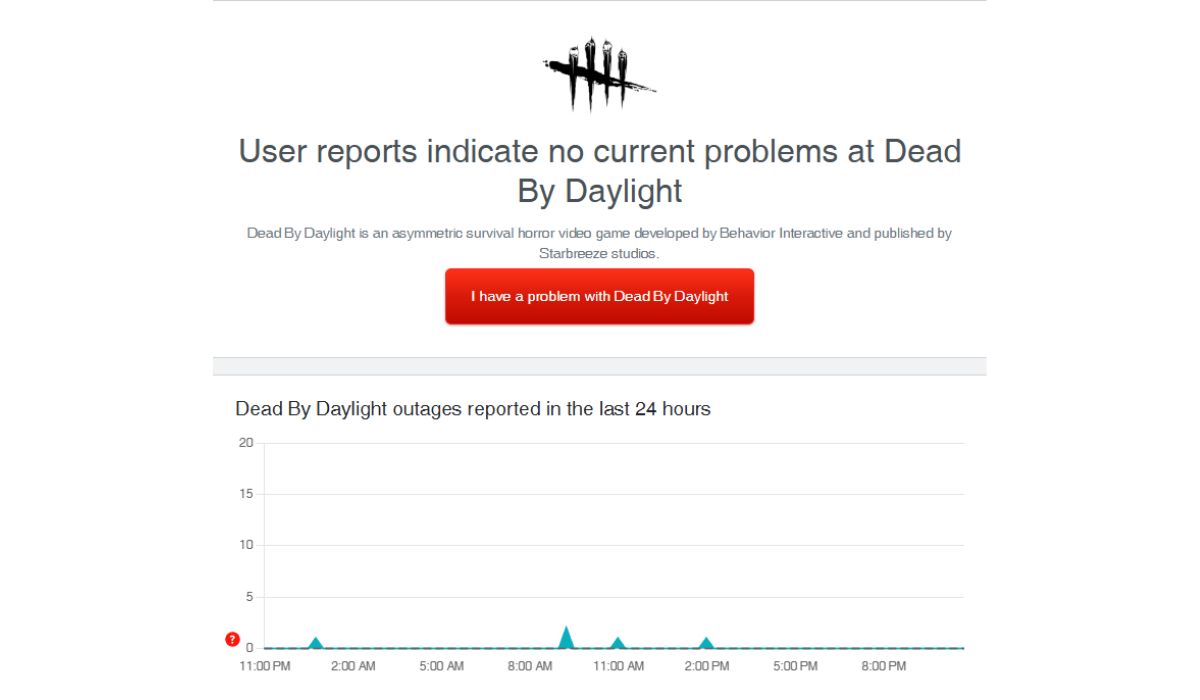Click the 'outages reported in the last 24 hours' title

click(x=473, y=409)
